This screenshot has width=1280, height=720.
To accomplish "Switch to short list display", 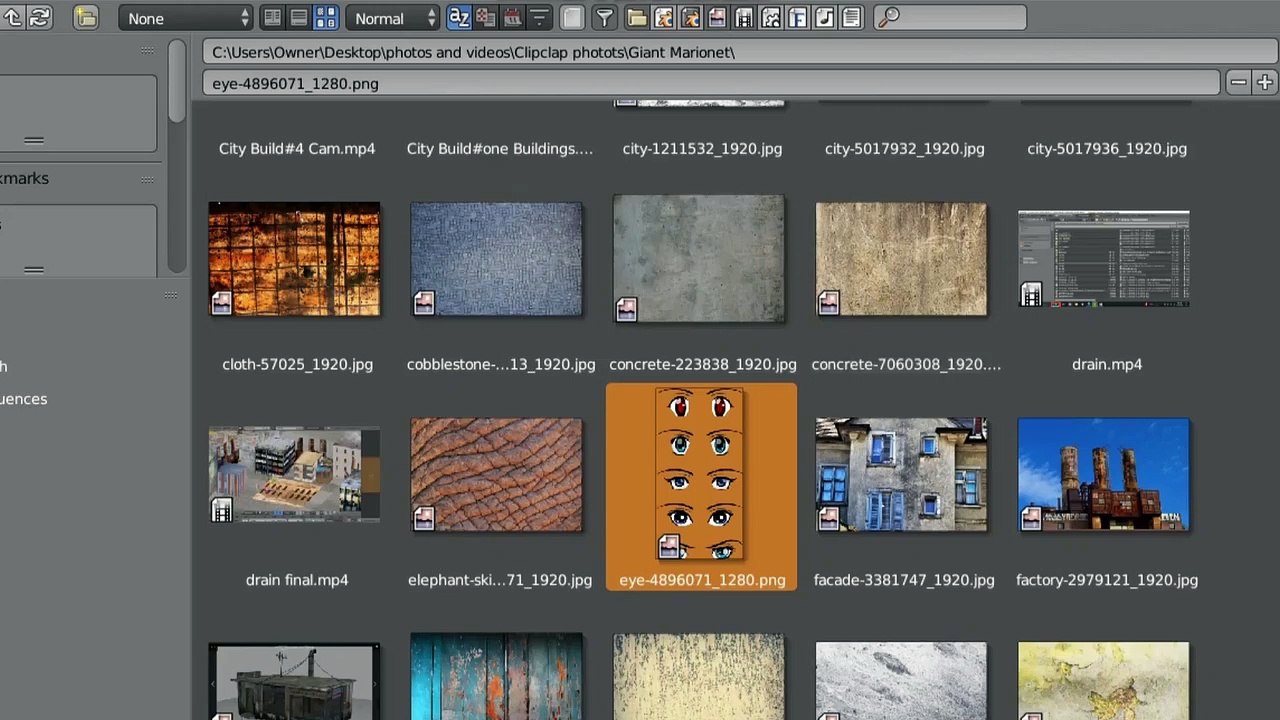I will tap(272, 18).
